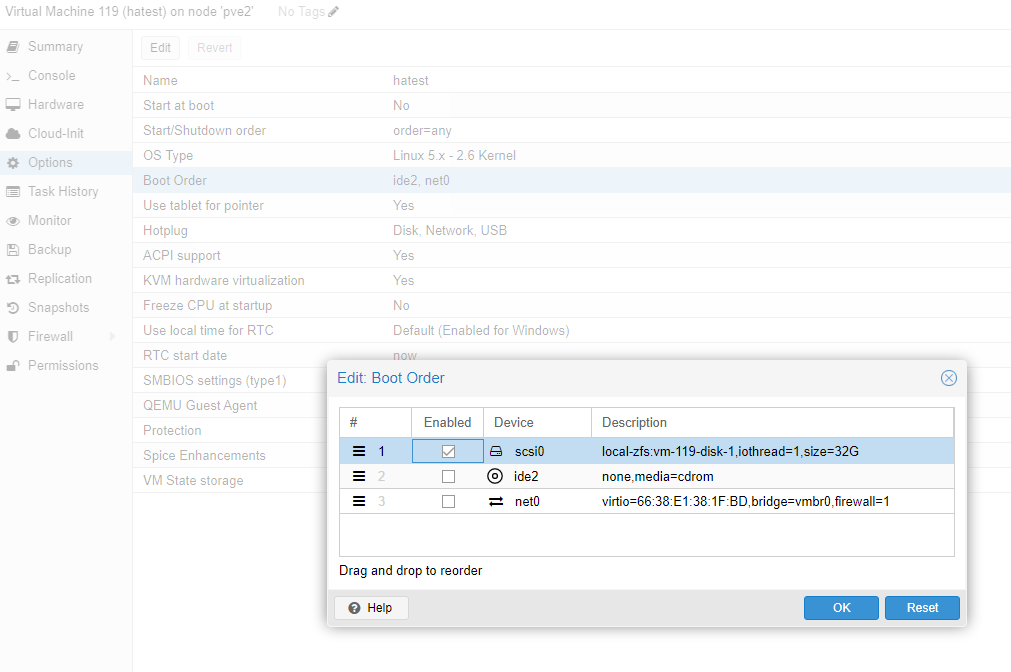Select the Start/Shutdown order row
Viewport: 1011px width, 672px height.
coord(571,130)
